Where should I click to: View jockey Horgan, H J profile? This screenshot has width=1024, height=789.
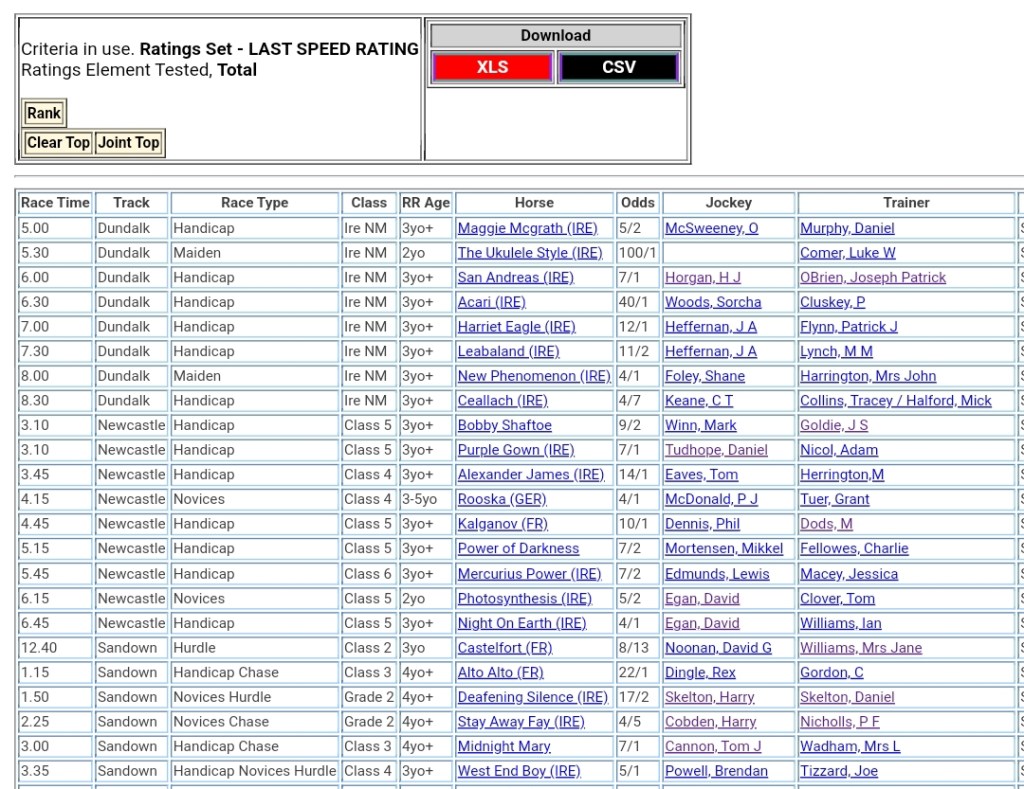click(703, 277)
